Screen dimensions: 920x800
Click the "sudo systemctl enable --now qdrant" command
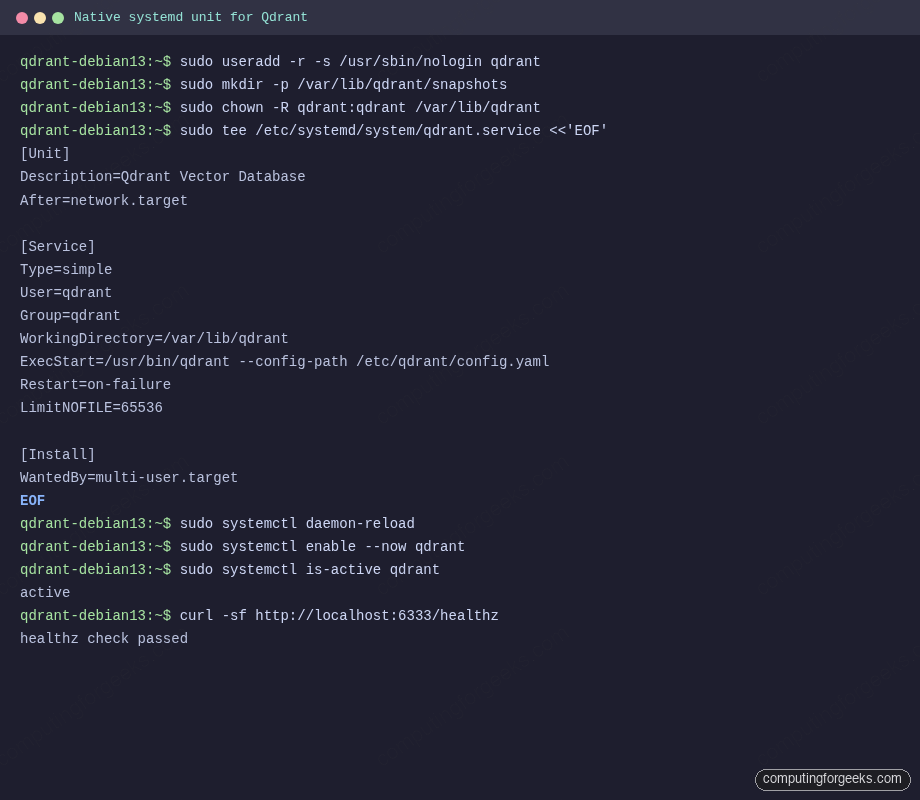click(322, 546)
